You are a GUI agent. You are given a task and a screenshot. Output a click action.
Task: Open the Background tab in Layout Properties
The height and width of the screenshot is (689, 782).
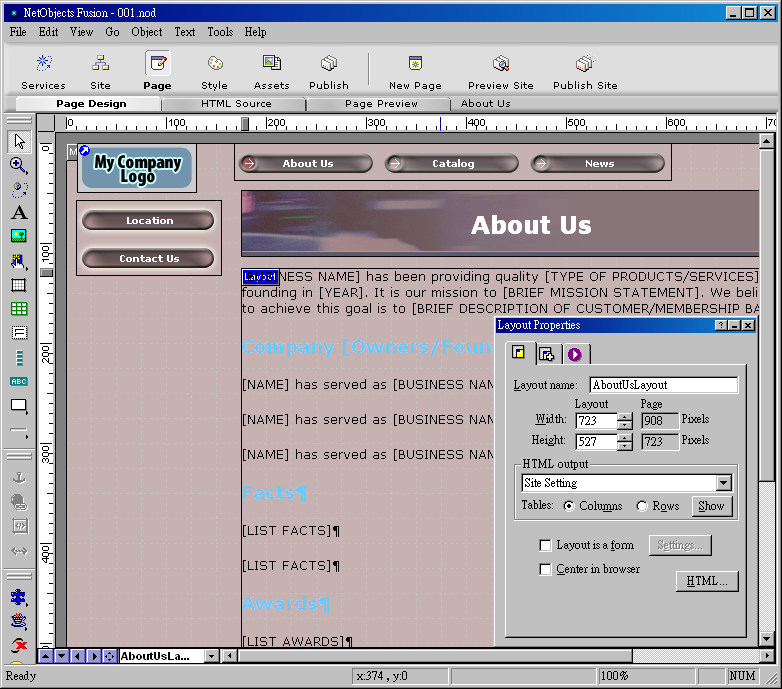coord(547,354)
